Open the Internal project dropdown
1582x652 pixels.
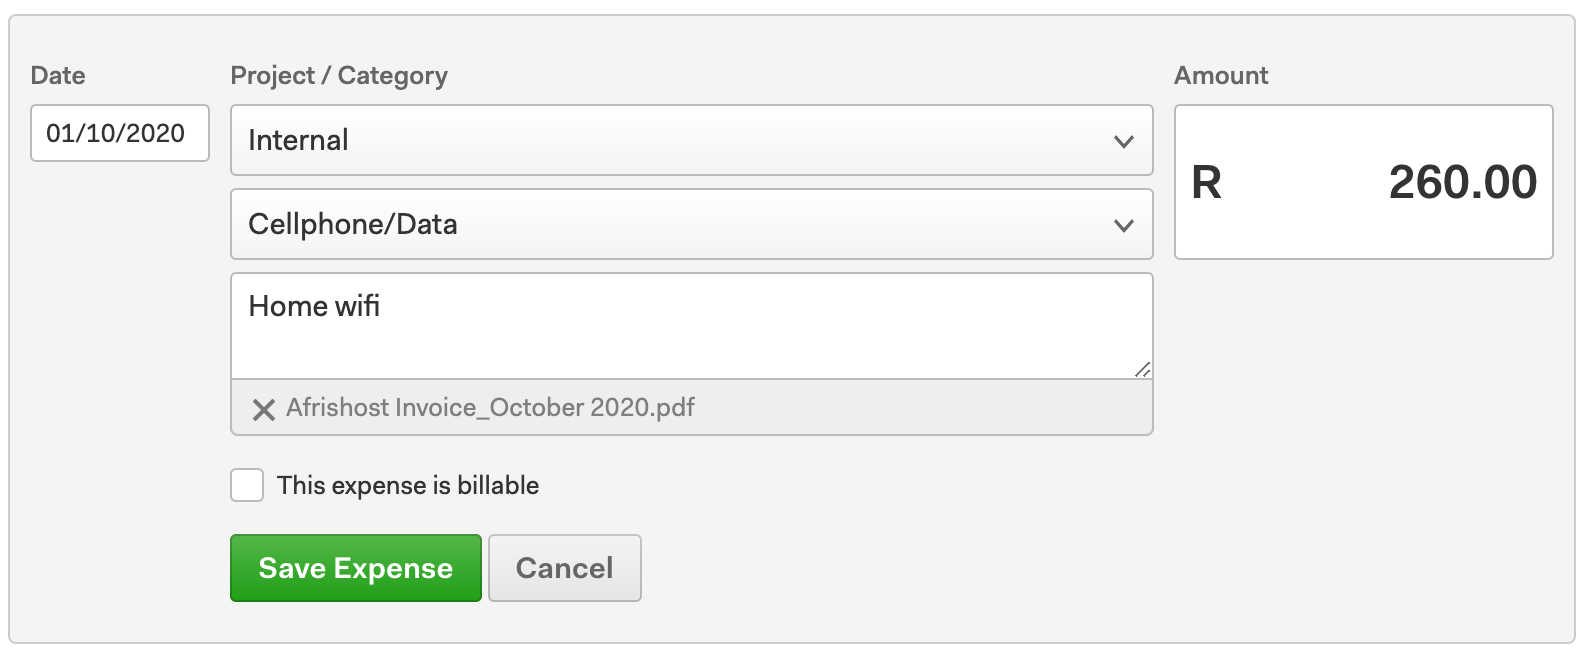(692, 140)
